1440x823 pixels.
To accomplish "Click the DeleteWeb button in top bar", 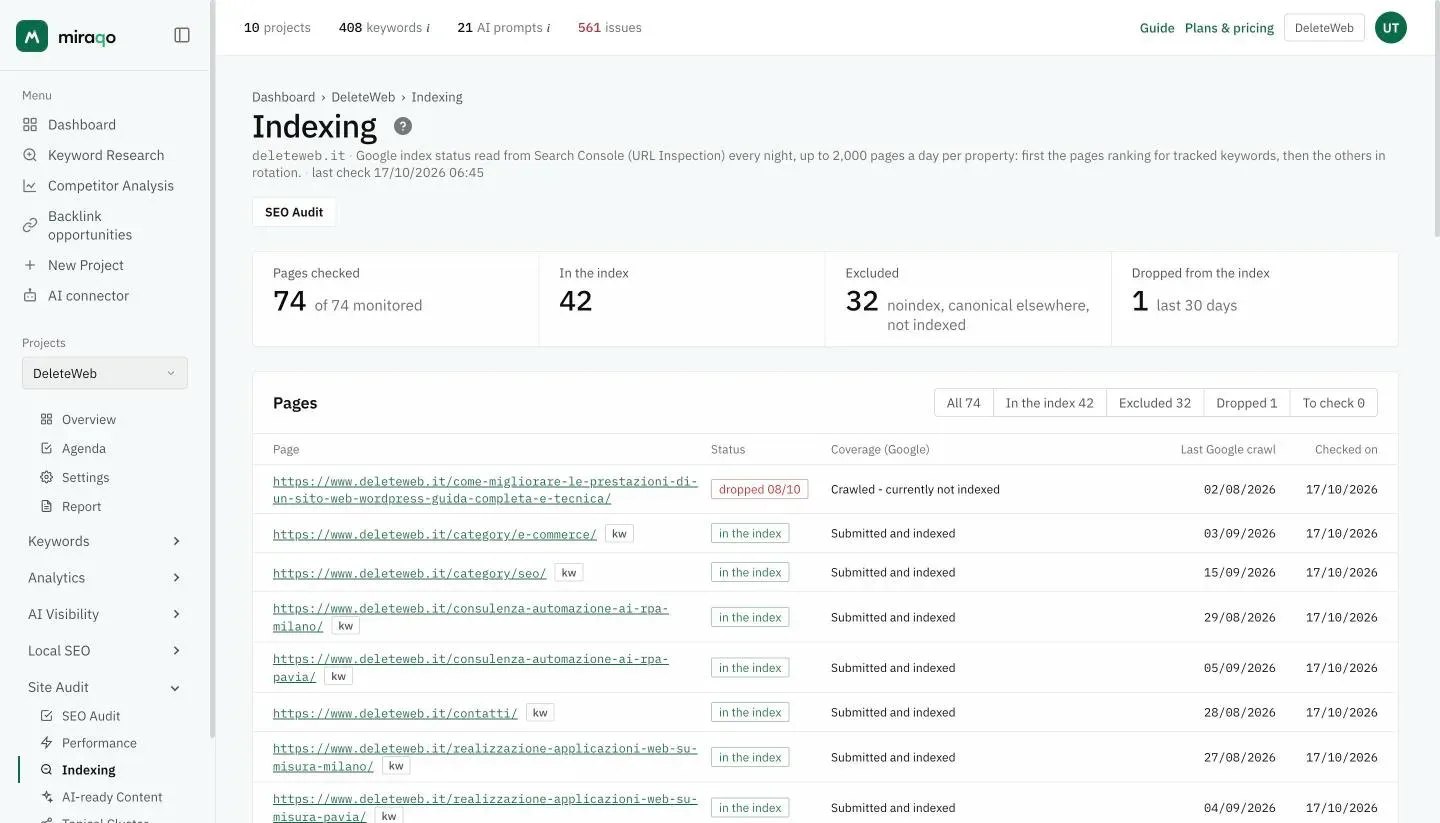I will click(1324, 28).
